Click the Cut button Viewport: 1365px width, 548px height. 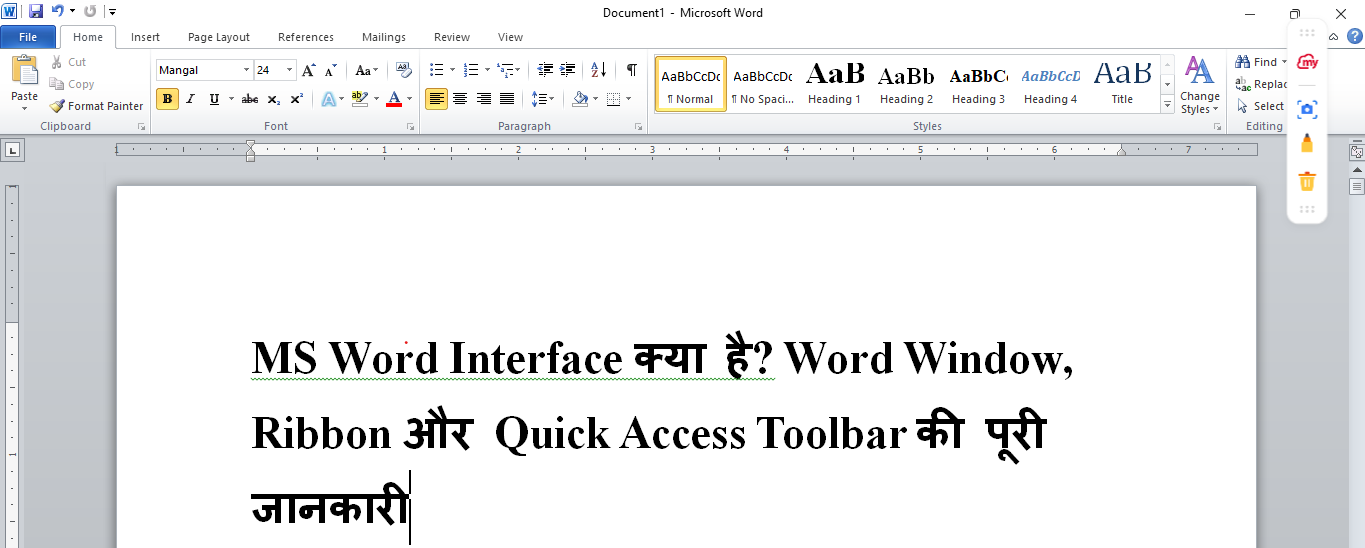[x=69, y=62]
